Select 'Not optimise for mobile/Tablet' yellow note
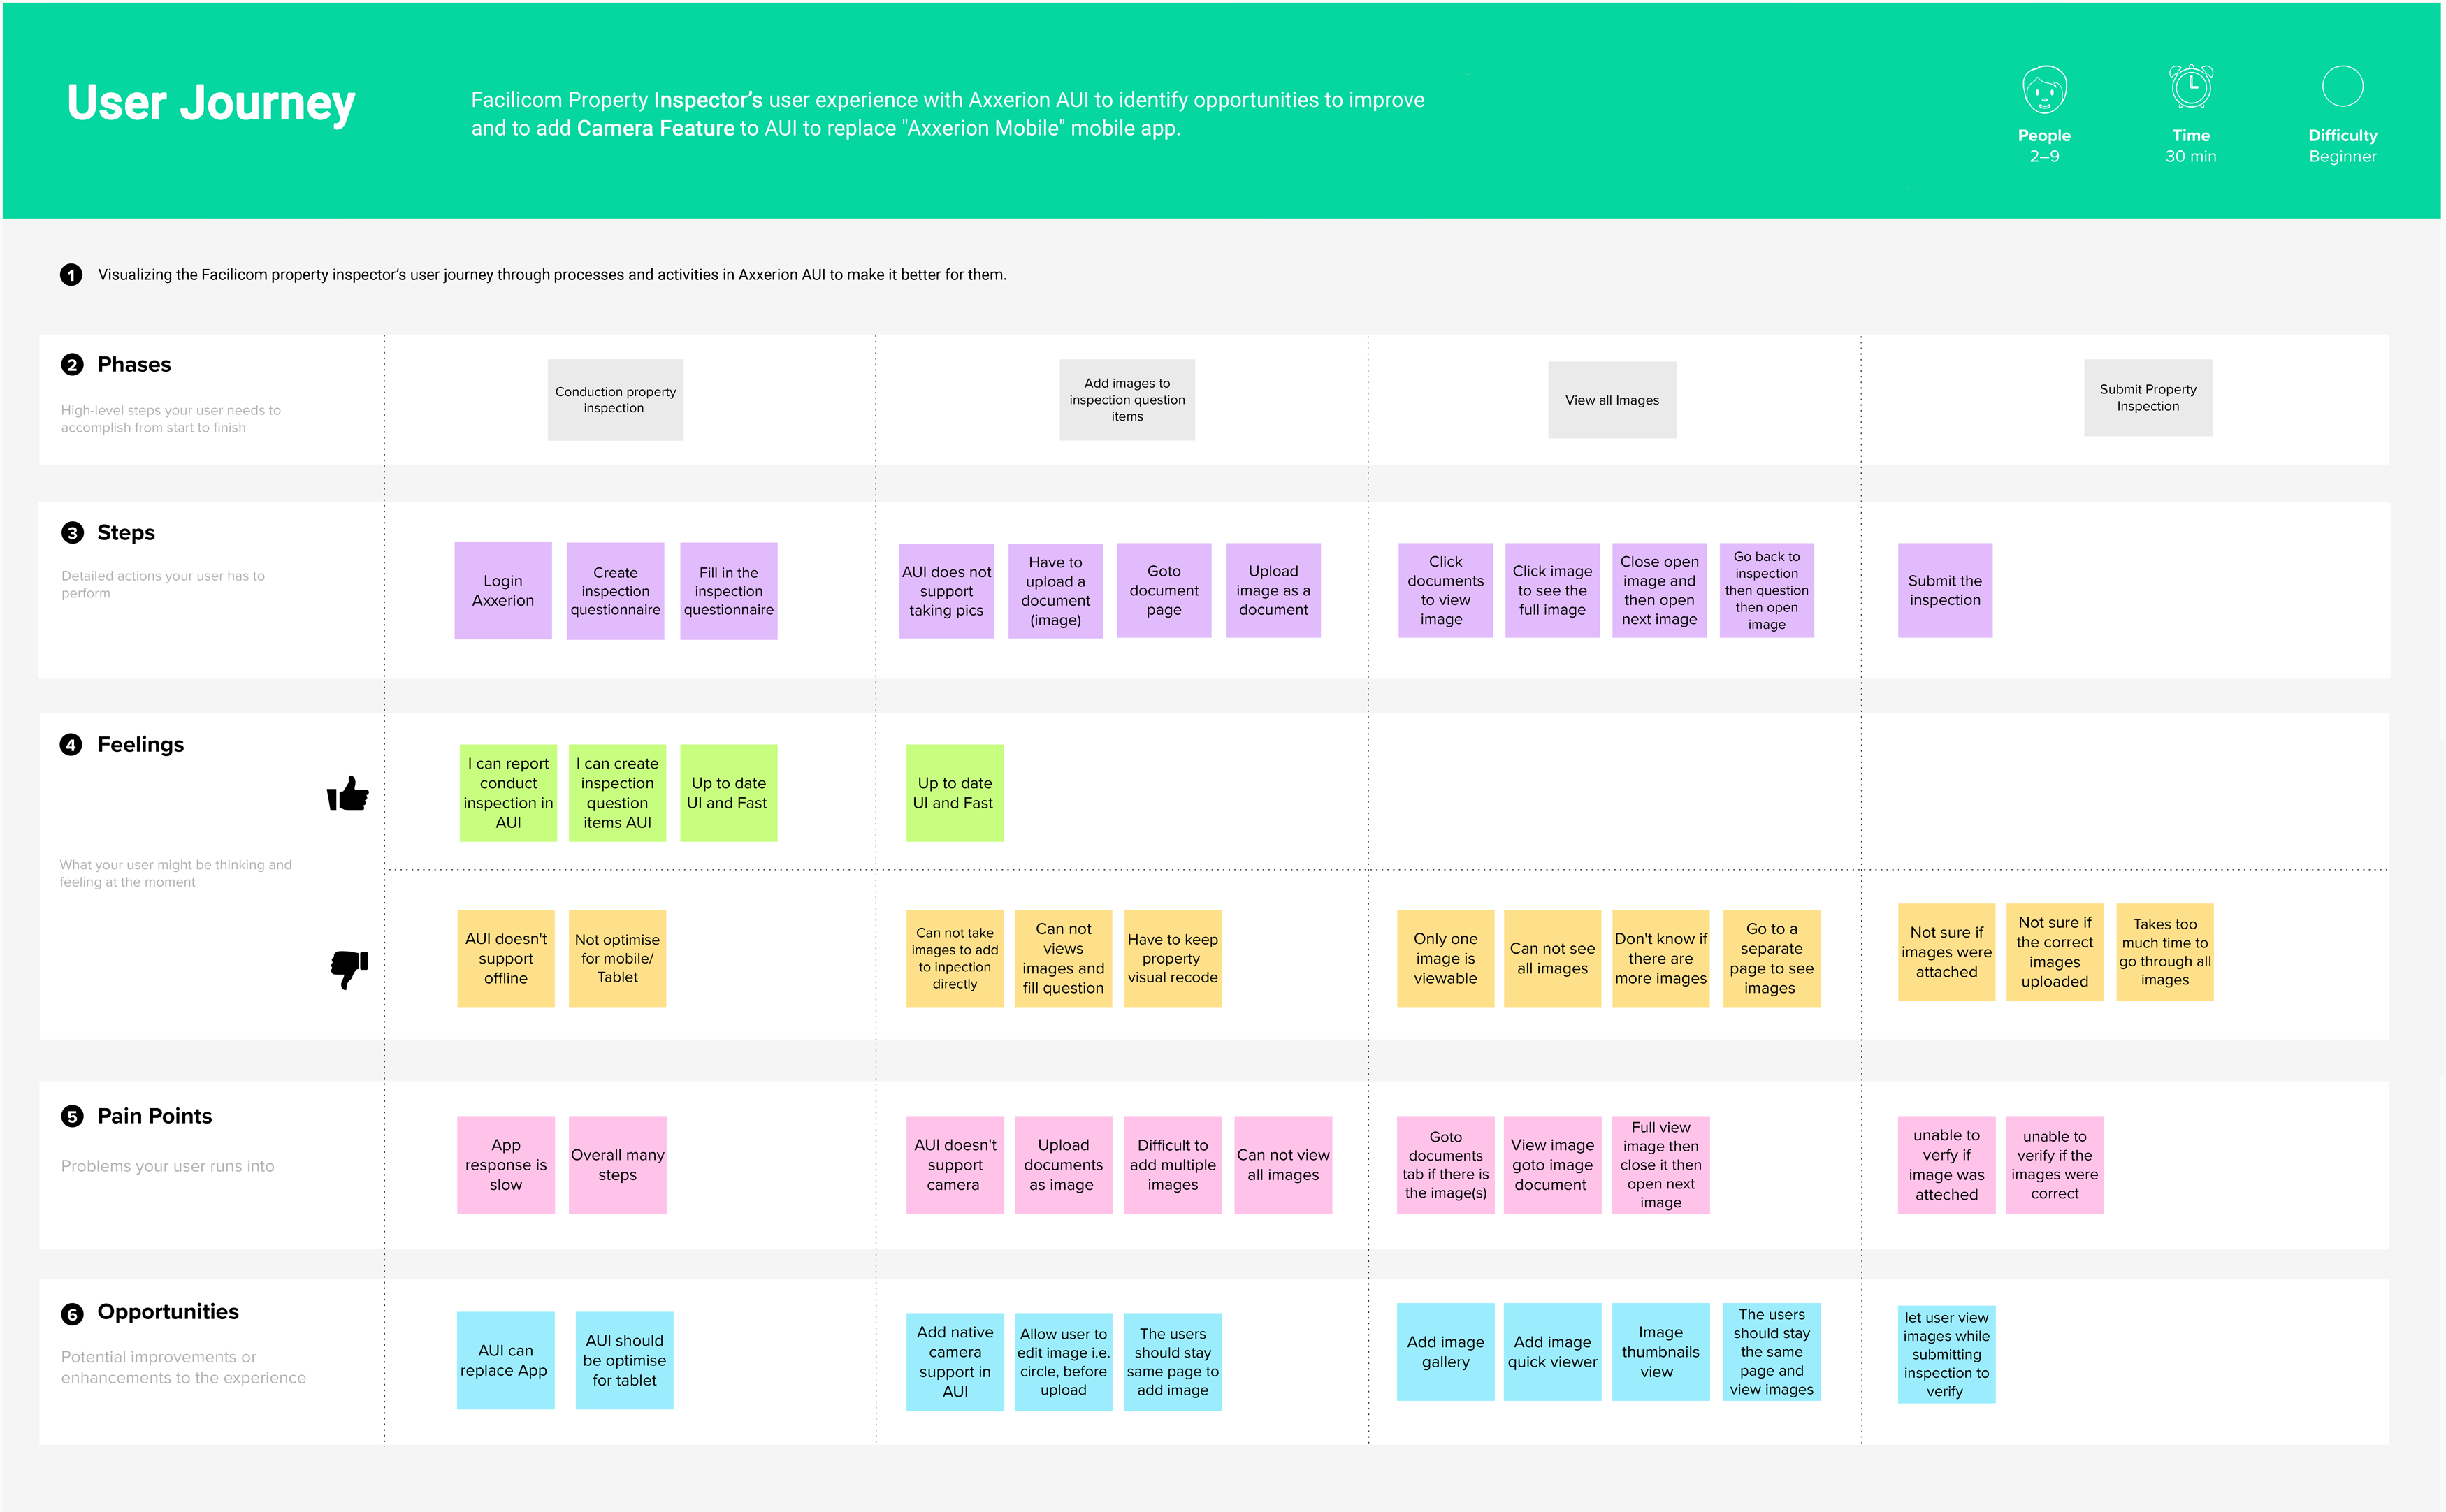 pos(617,958)
